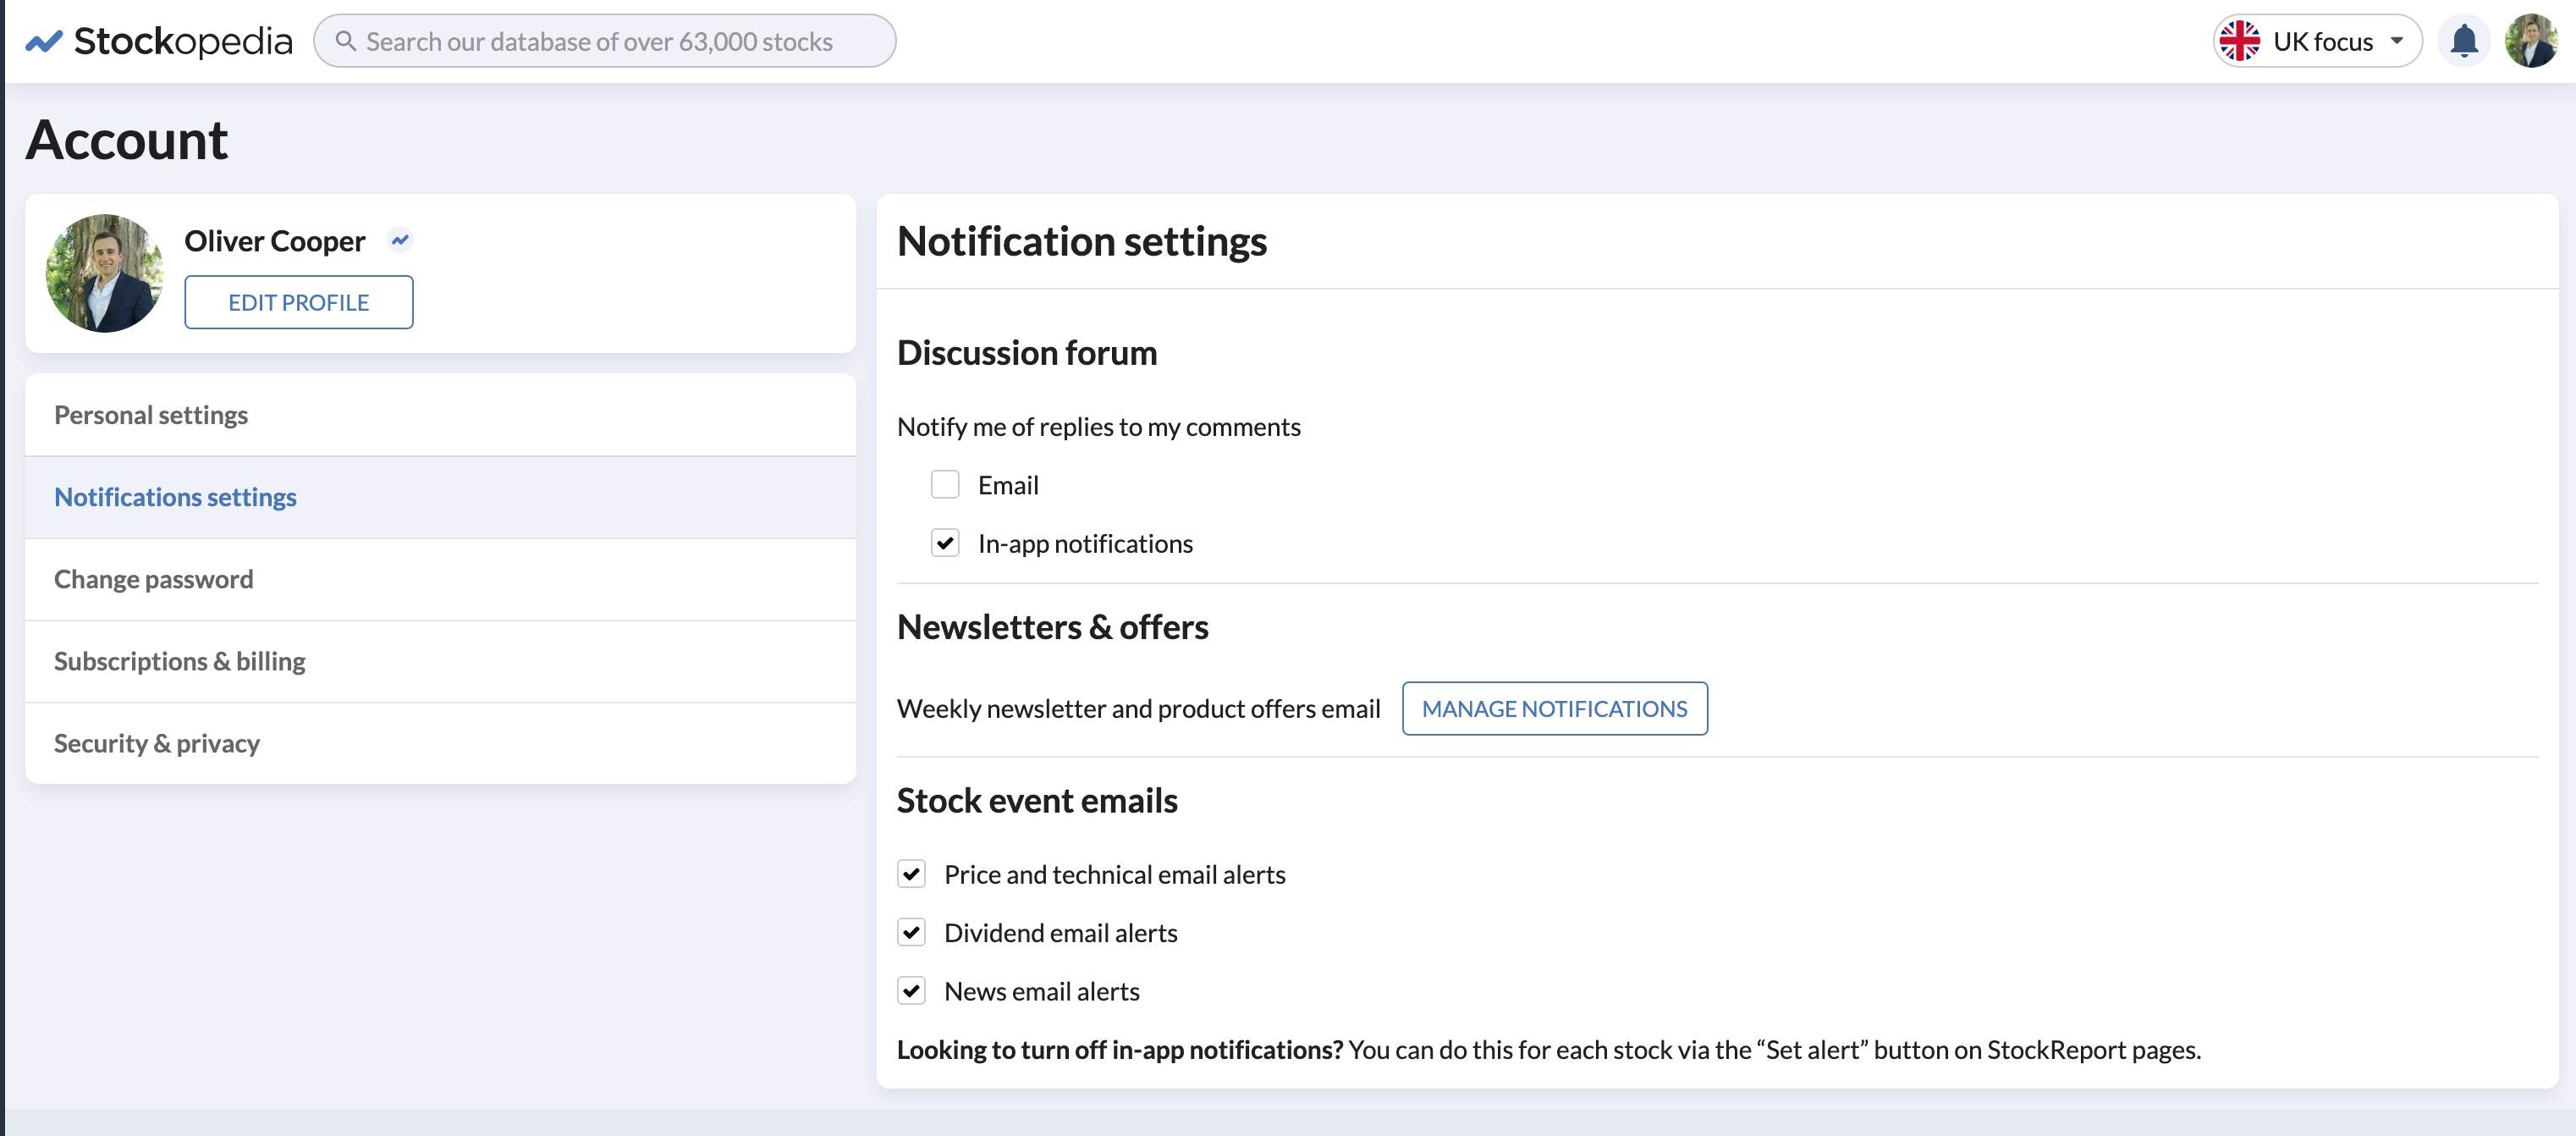Go to Subscriptions & billing

[179, 661]
